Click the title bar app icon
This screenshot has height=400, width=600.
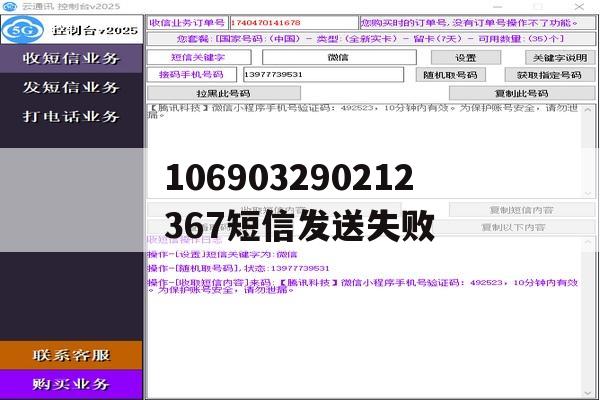pyautogui.click(x=10, y=6)
